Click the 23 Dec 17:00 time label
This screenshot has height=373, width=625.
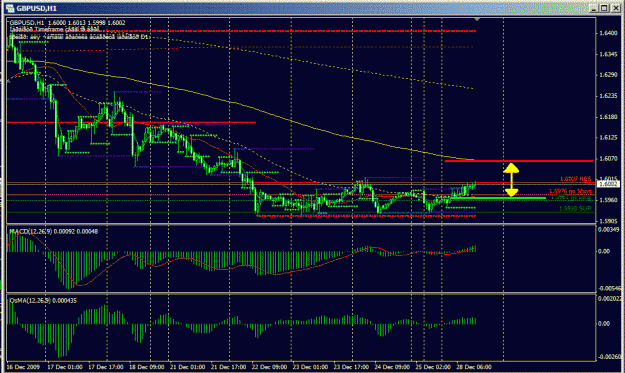tap(351, 367)
